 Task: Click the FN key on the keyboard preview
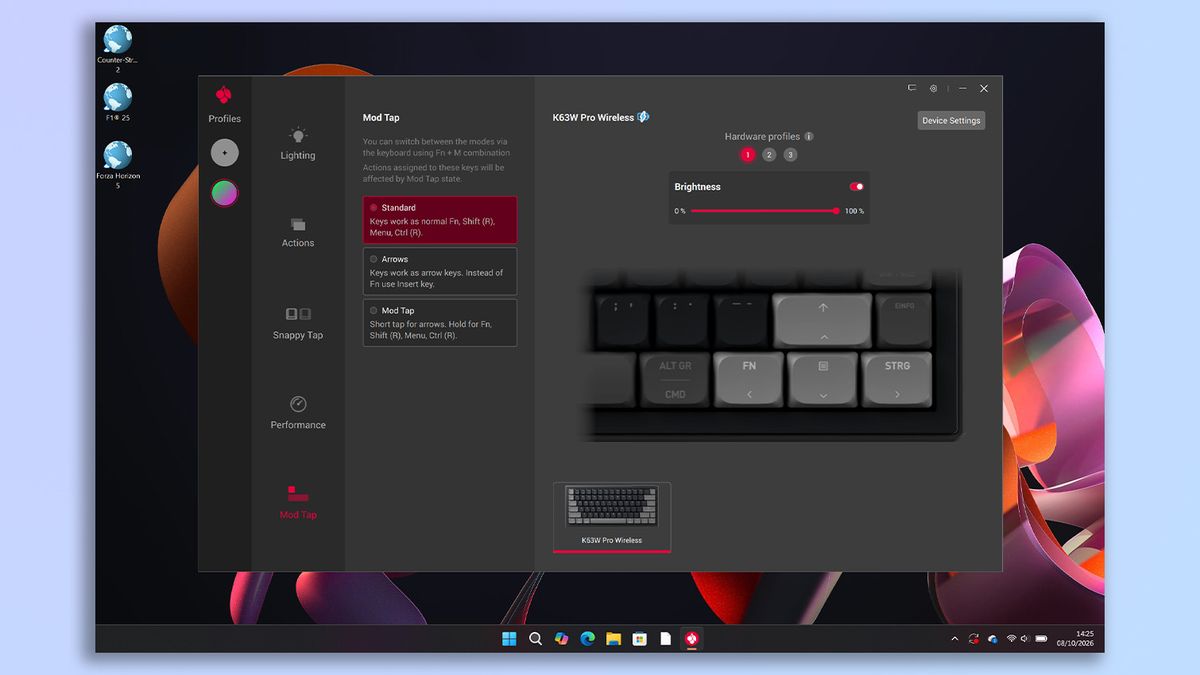pos(749,379)
